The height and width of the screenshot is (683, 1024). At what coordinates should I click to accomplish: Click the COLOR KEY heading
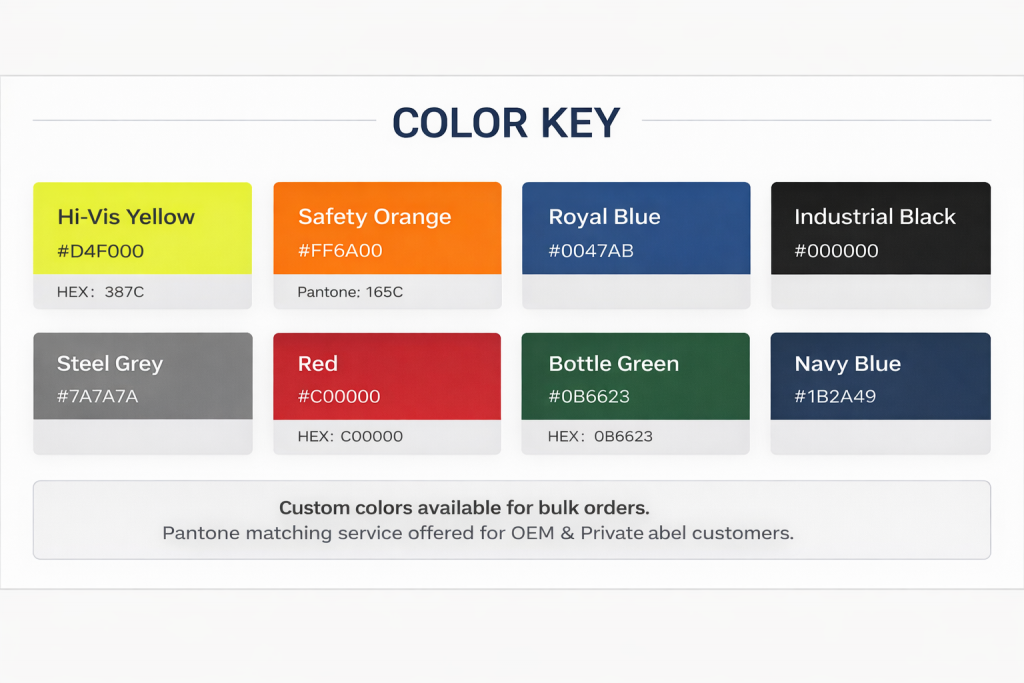coord(506,123)
